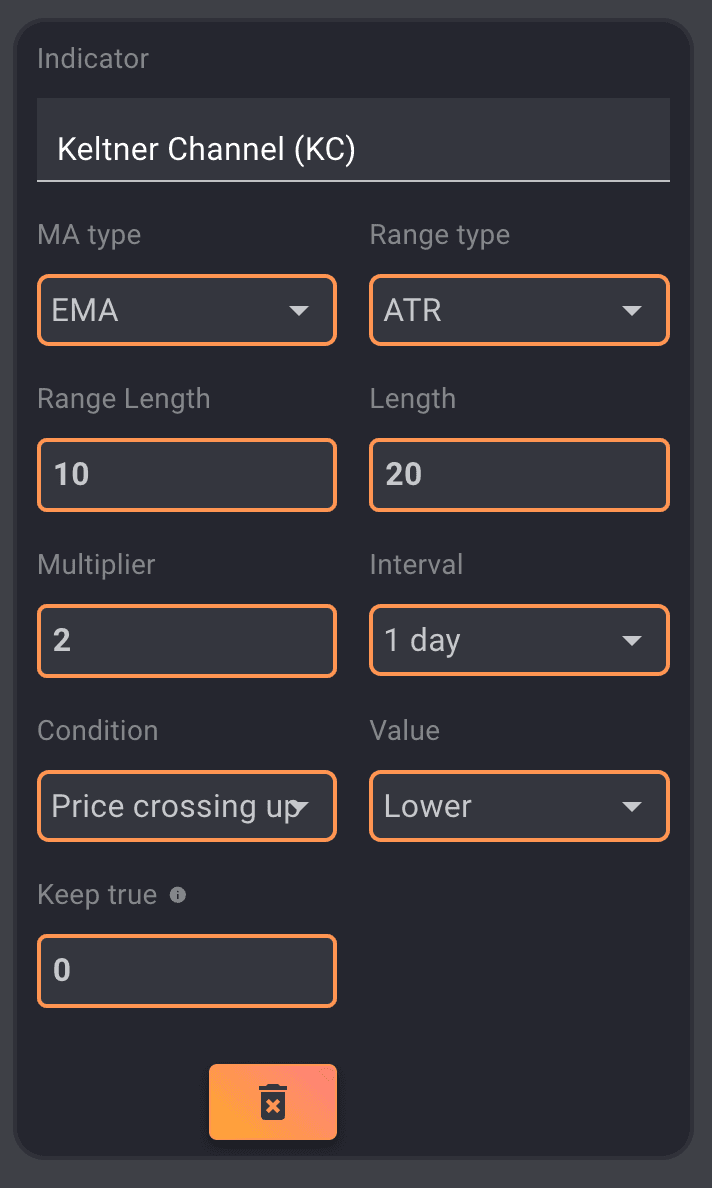Viewport: 712px width, 1188px height.
Task: Click into the Multiplier input field
Action: (187, 640)
